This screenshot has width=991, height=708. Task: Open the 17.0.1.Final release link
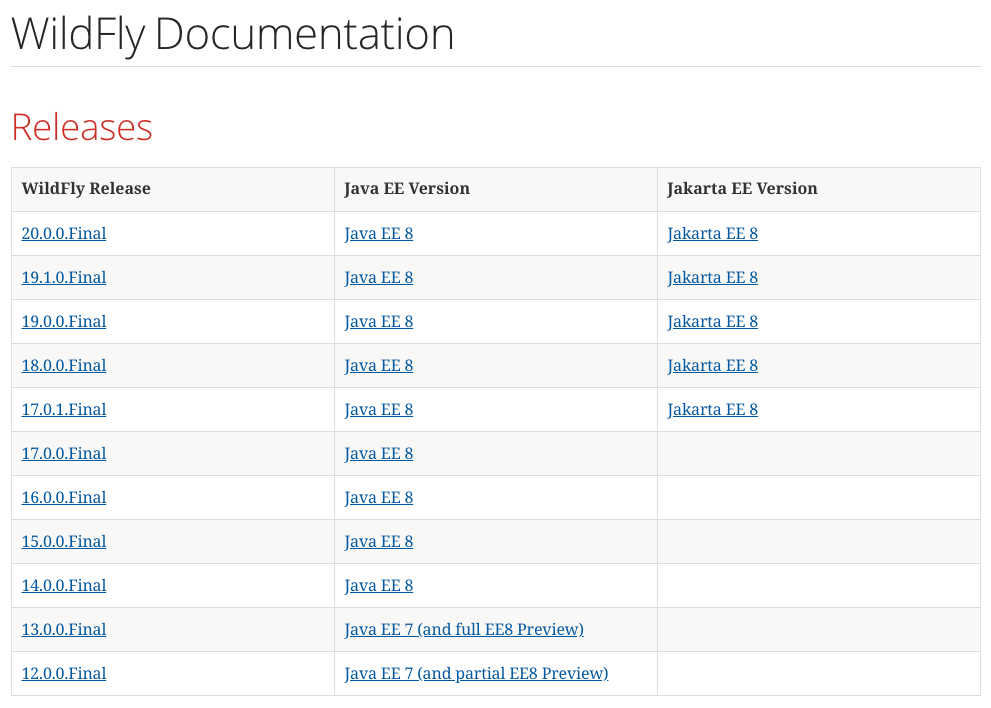[x=64, y=410]
